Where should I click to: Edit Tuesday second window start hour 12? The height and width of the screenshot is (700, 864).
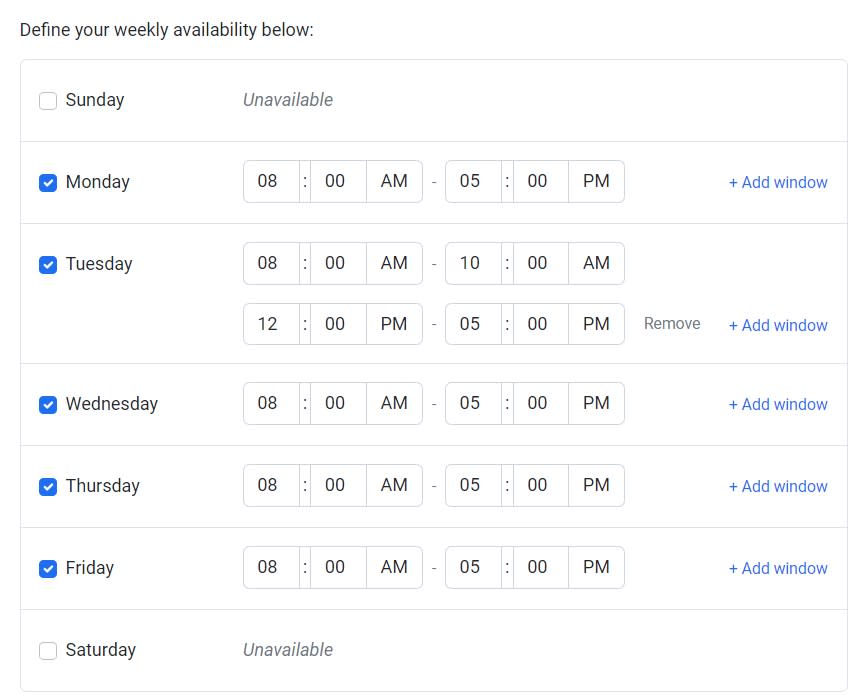[271, 324]
